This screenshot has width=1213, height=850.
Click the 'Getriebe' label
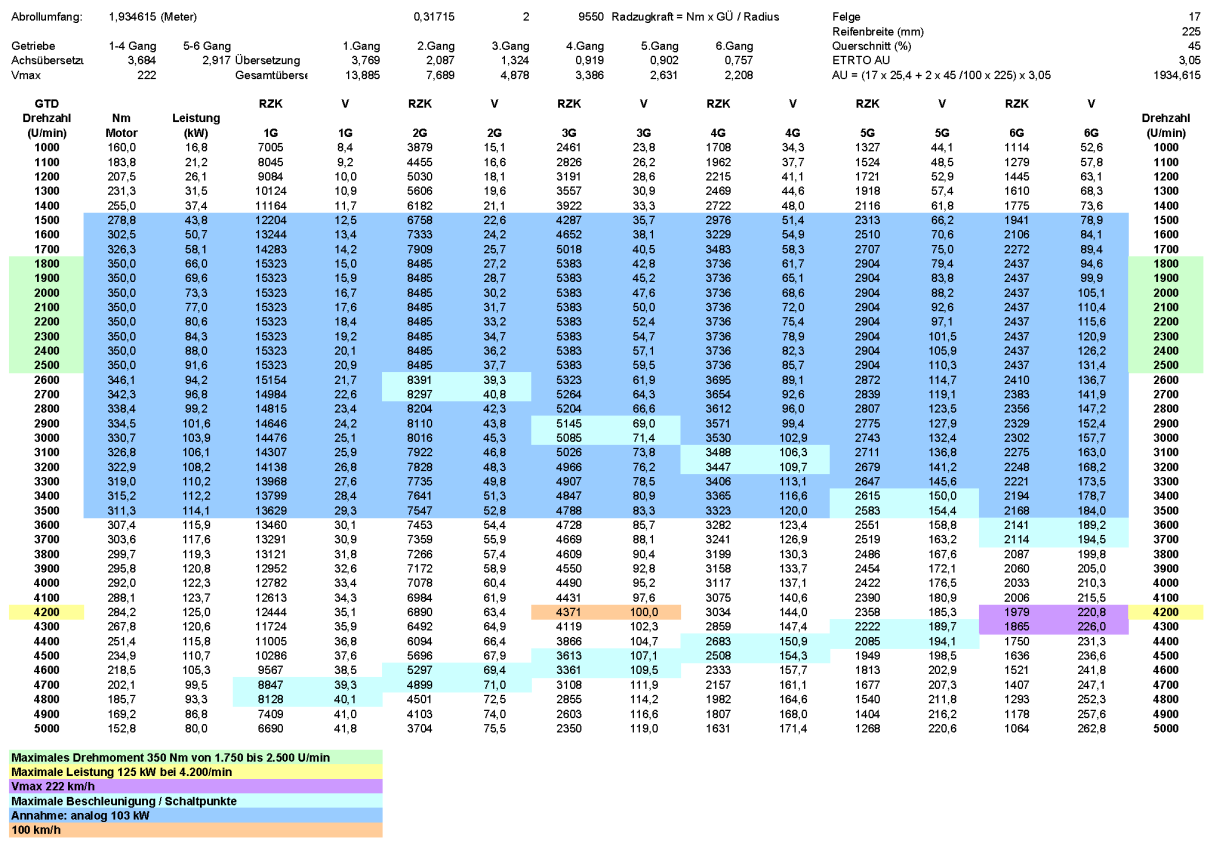32,46
